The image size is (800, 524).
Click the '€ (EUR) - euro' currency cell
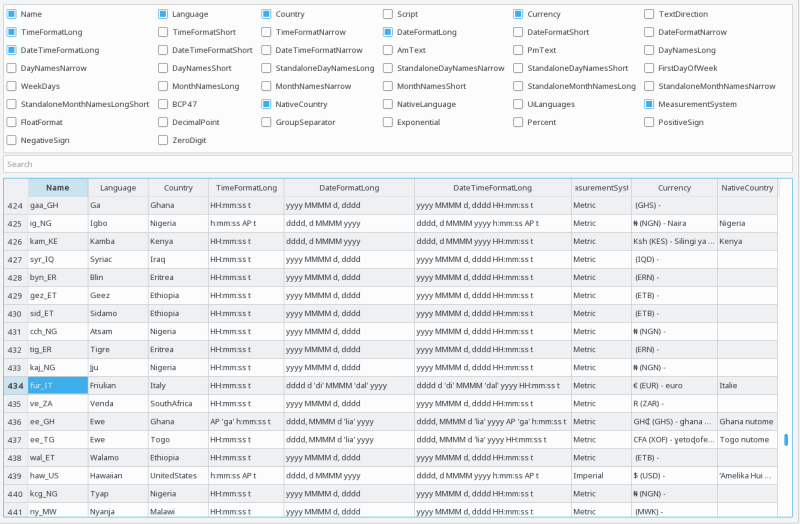(x=674, y=386)
